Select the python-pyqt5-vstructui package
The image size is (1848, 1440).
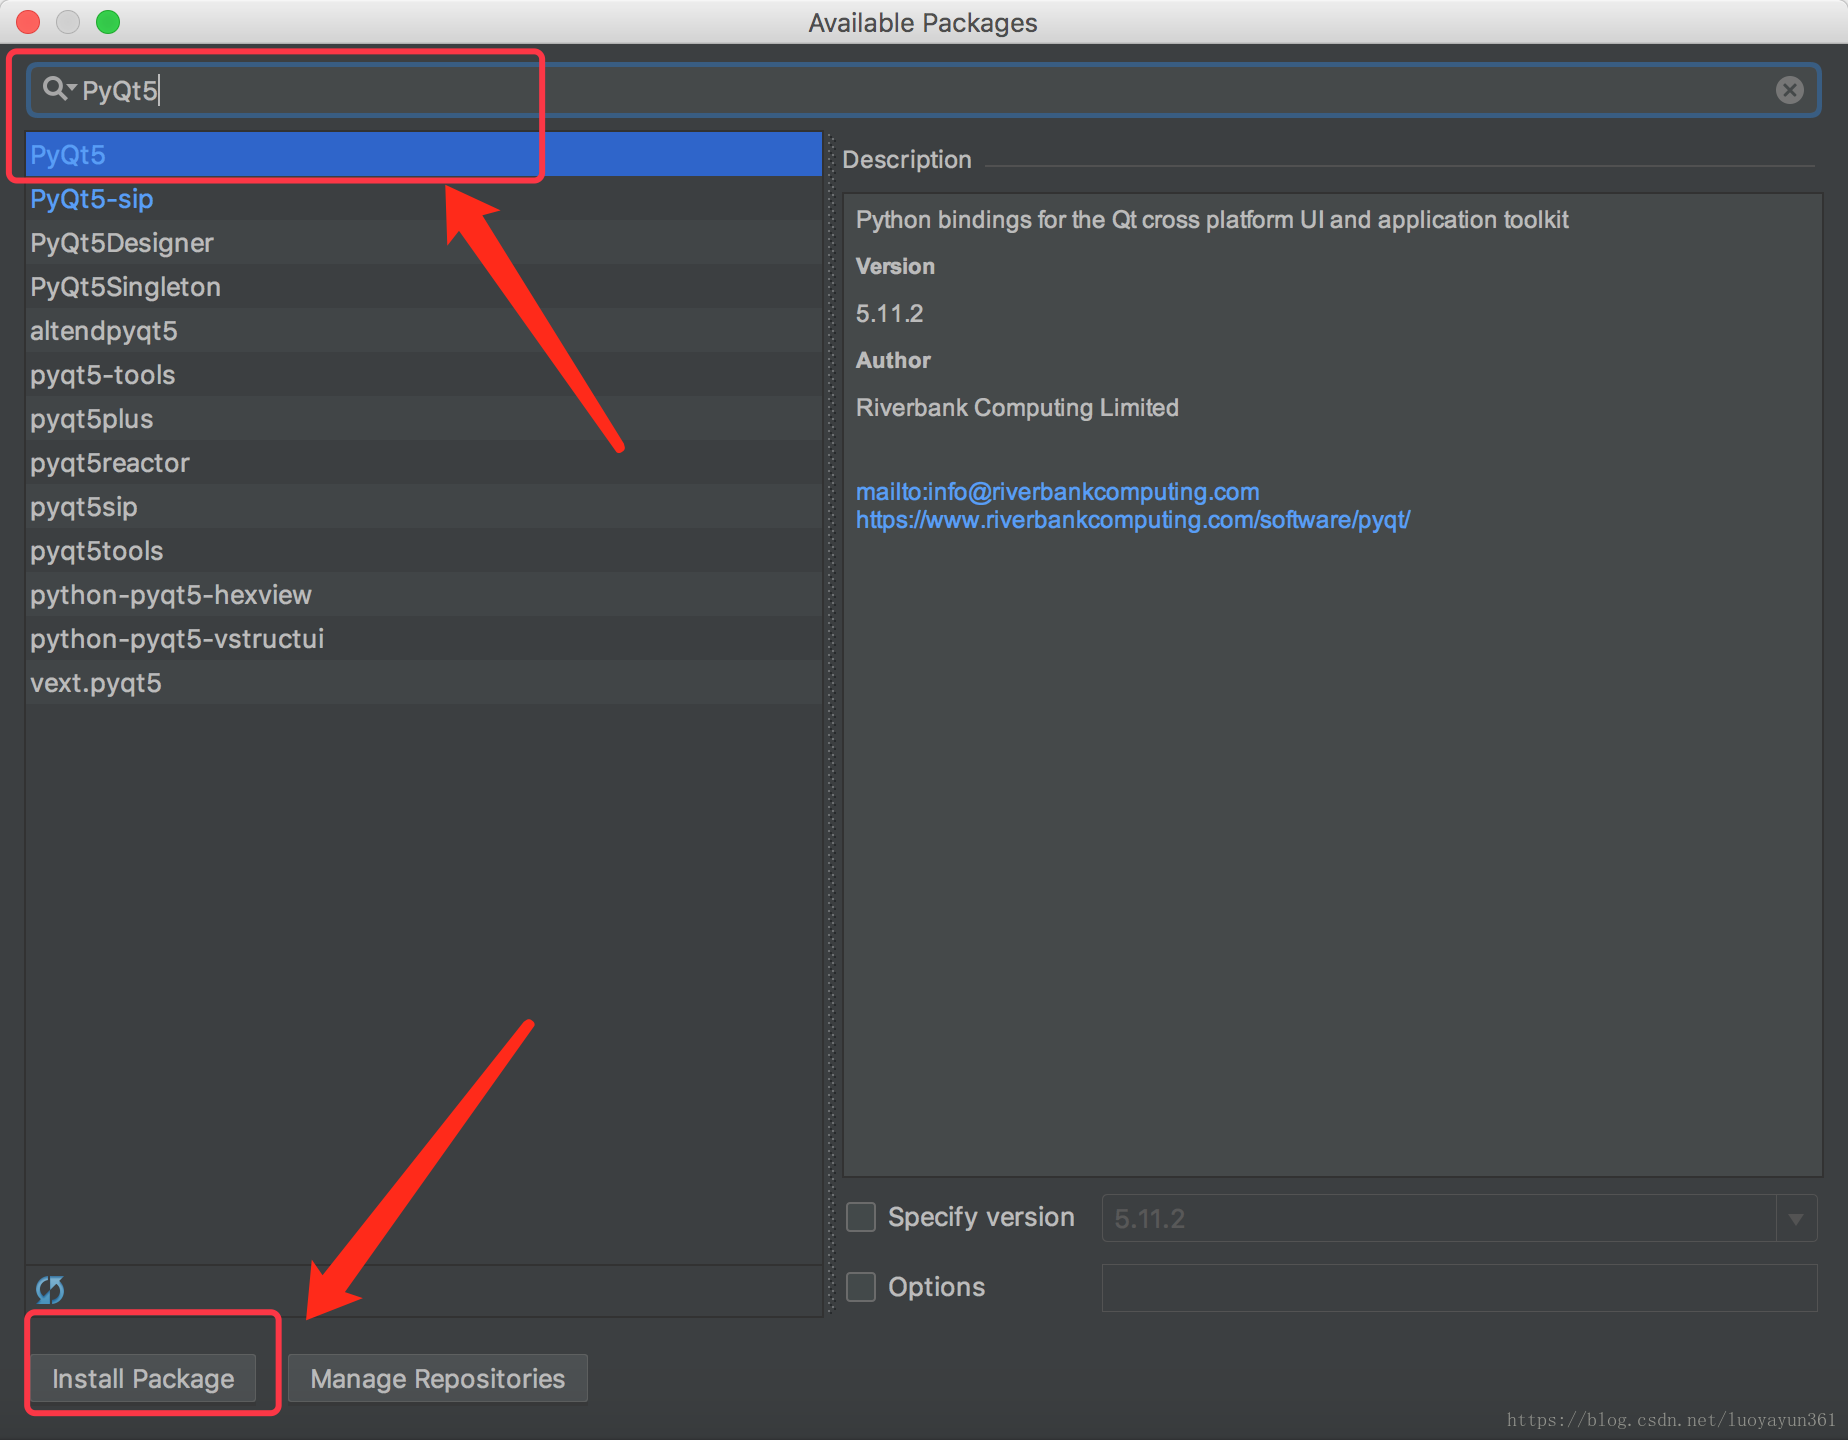424,639
